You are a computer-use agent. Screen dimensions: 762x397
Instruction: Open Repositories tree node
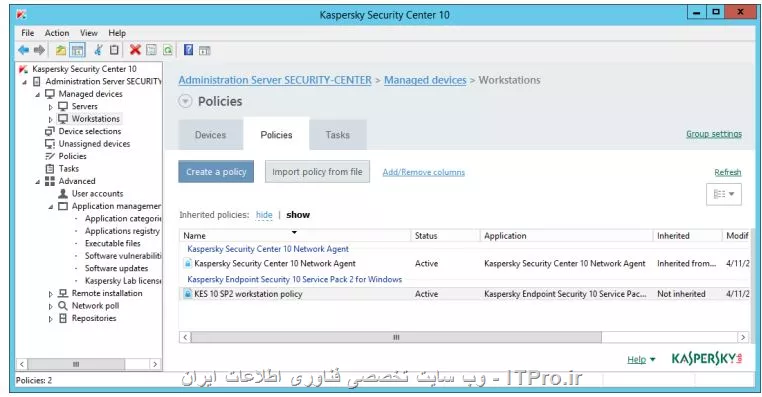click(94, 318)
